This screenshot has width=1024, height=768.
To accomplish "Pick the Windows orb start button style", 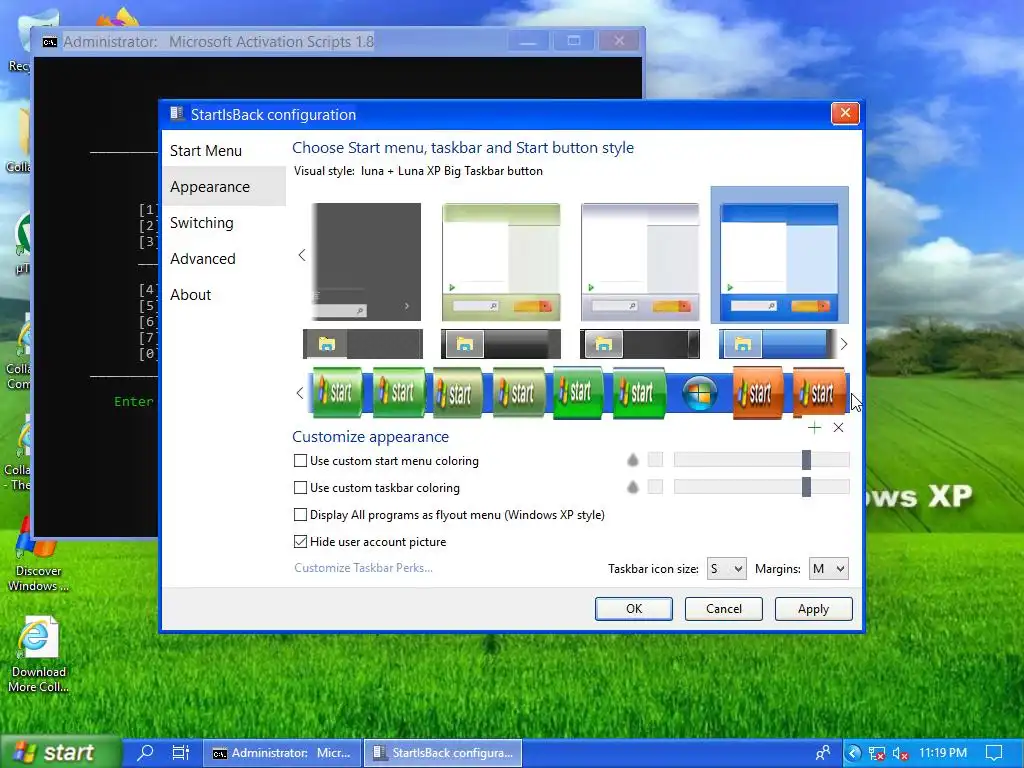I will (699, 393).
